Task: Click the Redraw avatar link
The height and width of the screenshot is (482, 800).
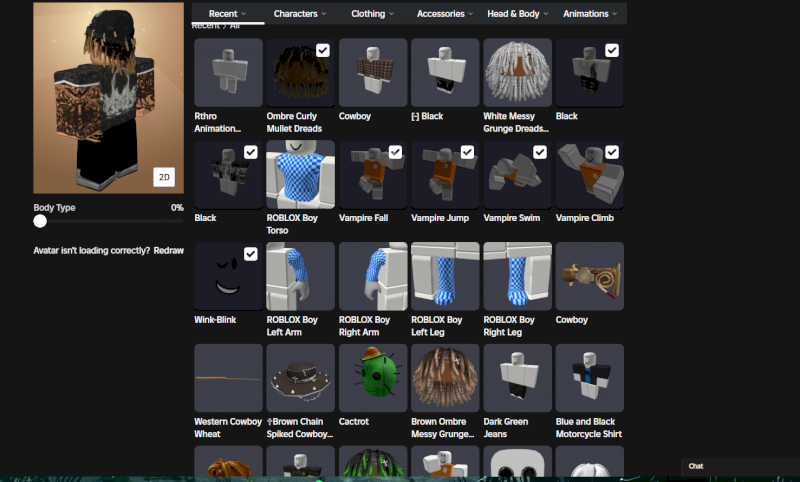Action: (x=168, y=250)
